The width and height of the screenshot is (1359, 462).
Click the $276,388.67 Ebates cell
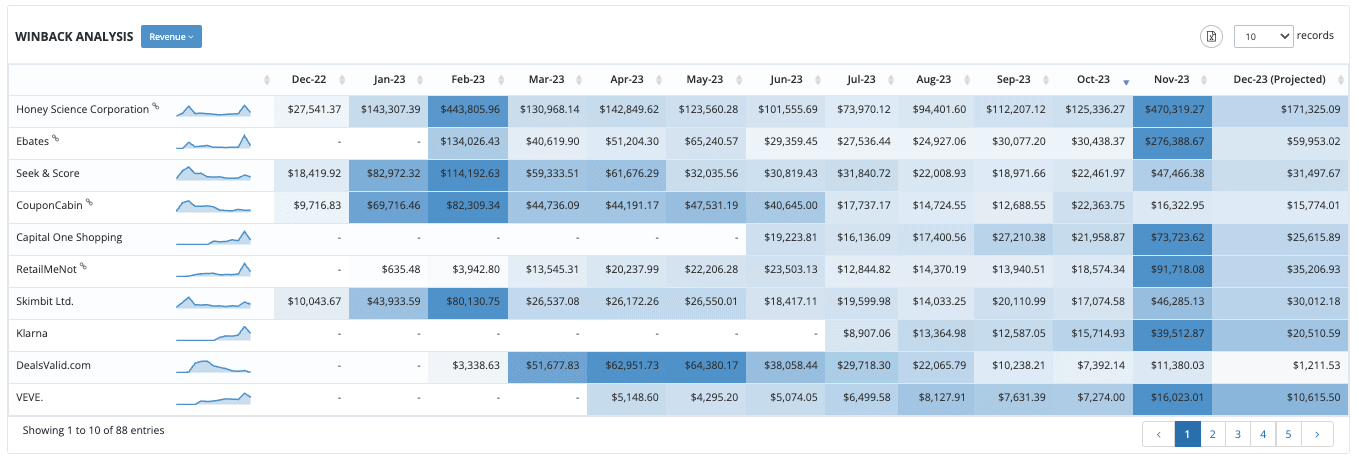(1172, 141)
